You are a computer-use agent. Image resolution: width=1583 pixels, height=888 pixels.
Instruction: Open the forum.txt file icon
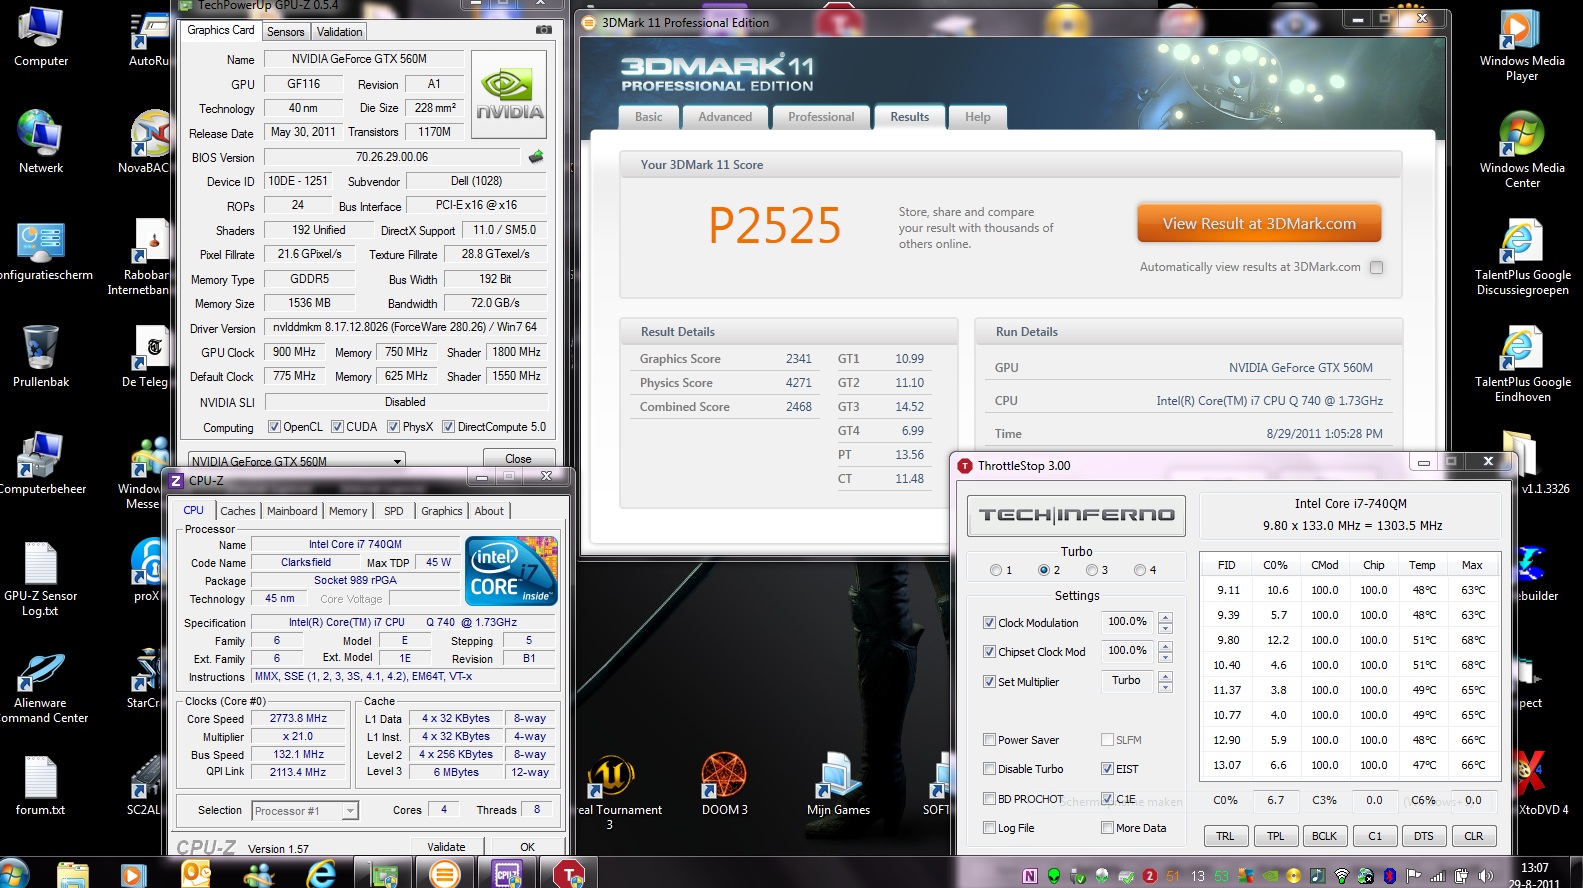pyautogui.click(x=41, y=785)
